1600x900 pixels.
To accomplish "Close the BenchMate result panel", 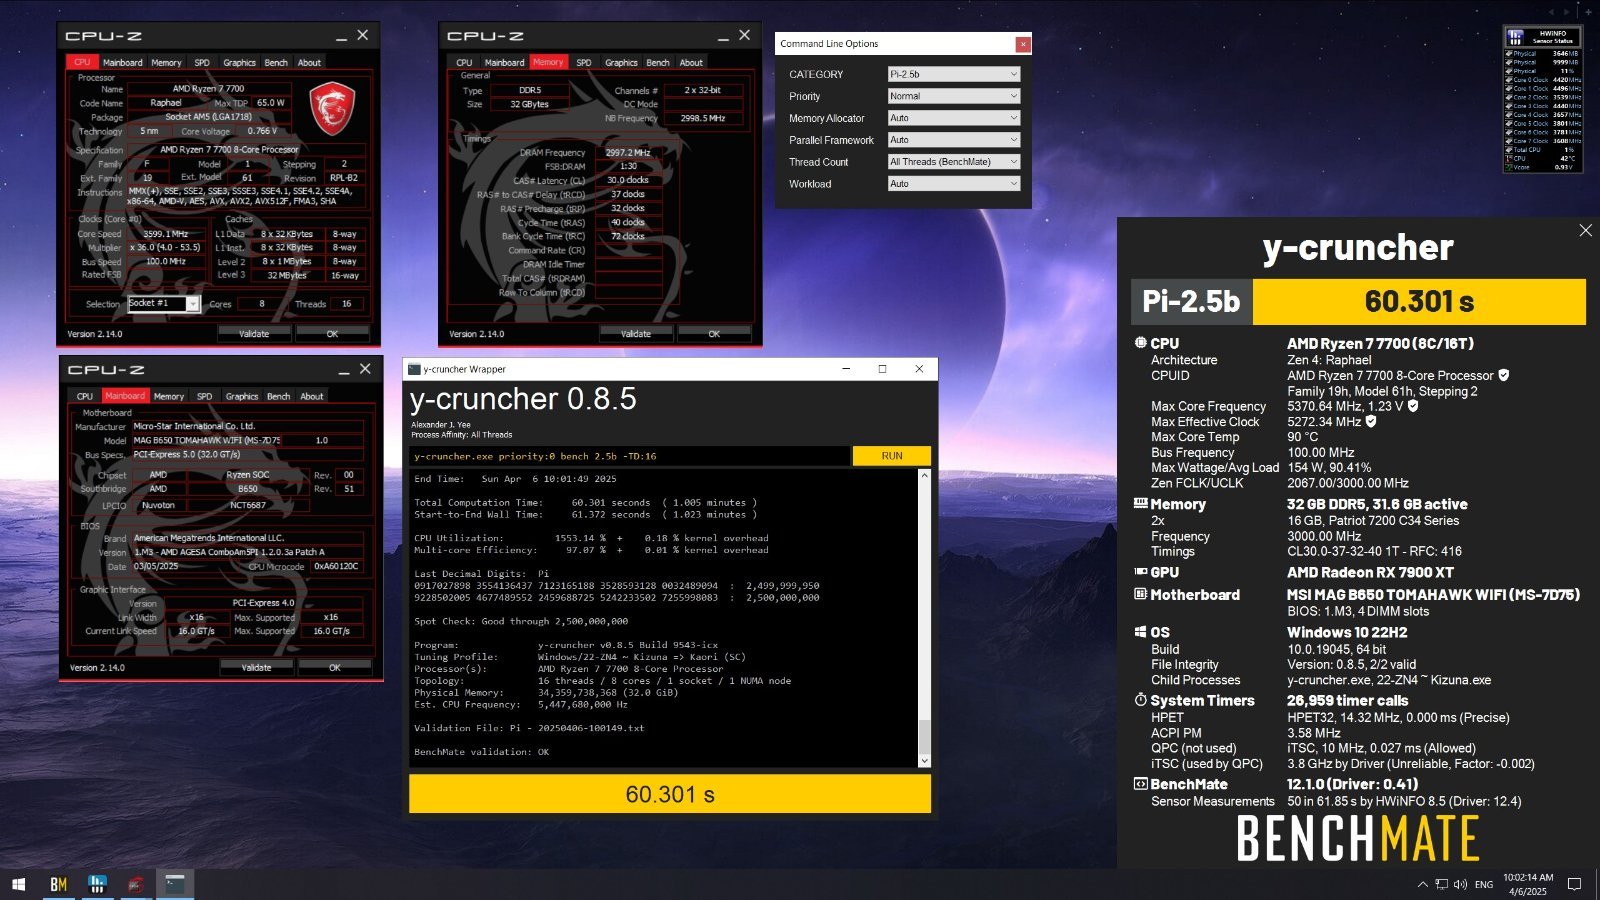I will pyautogui.click(x=1585, y=230).
